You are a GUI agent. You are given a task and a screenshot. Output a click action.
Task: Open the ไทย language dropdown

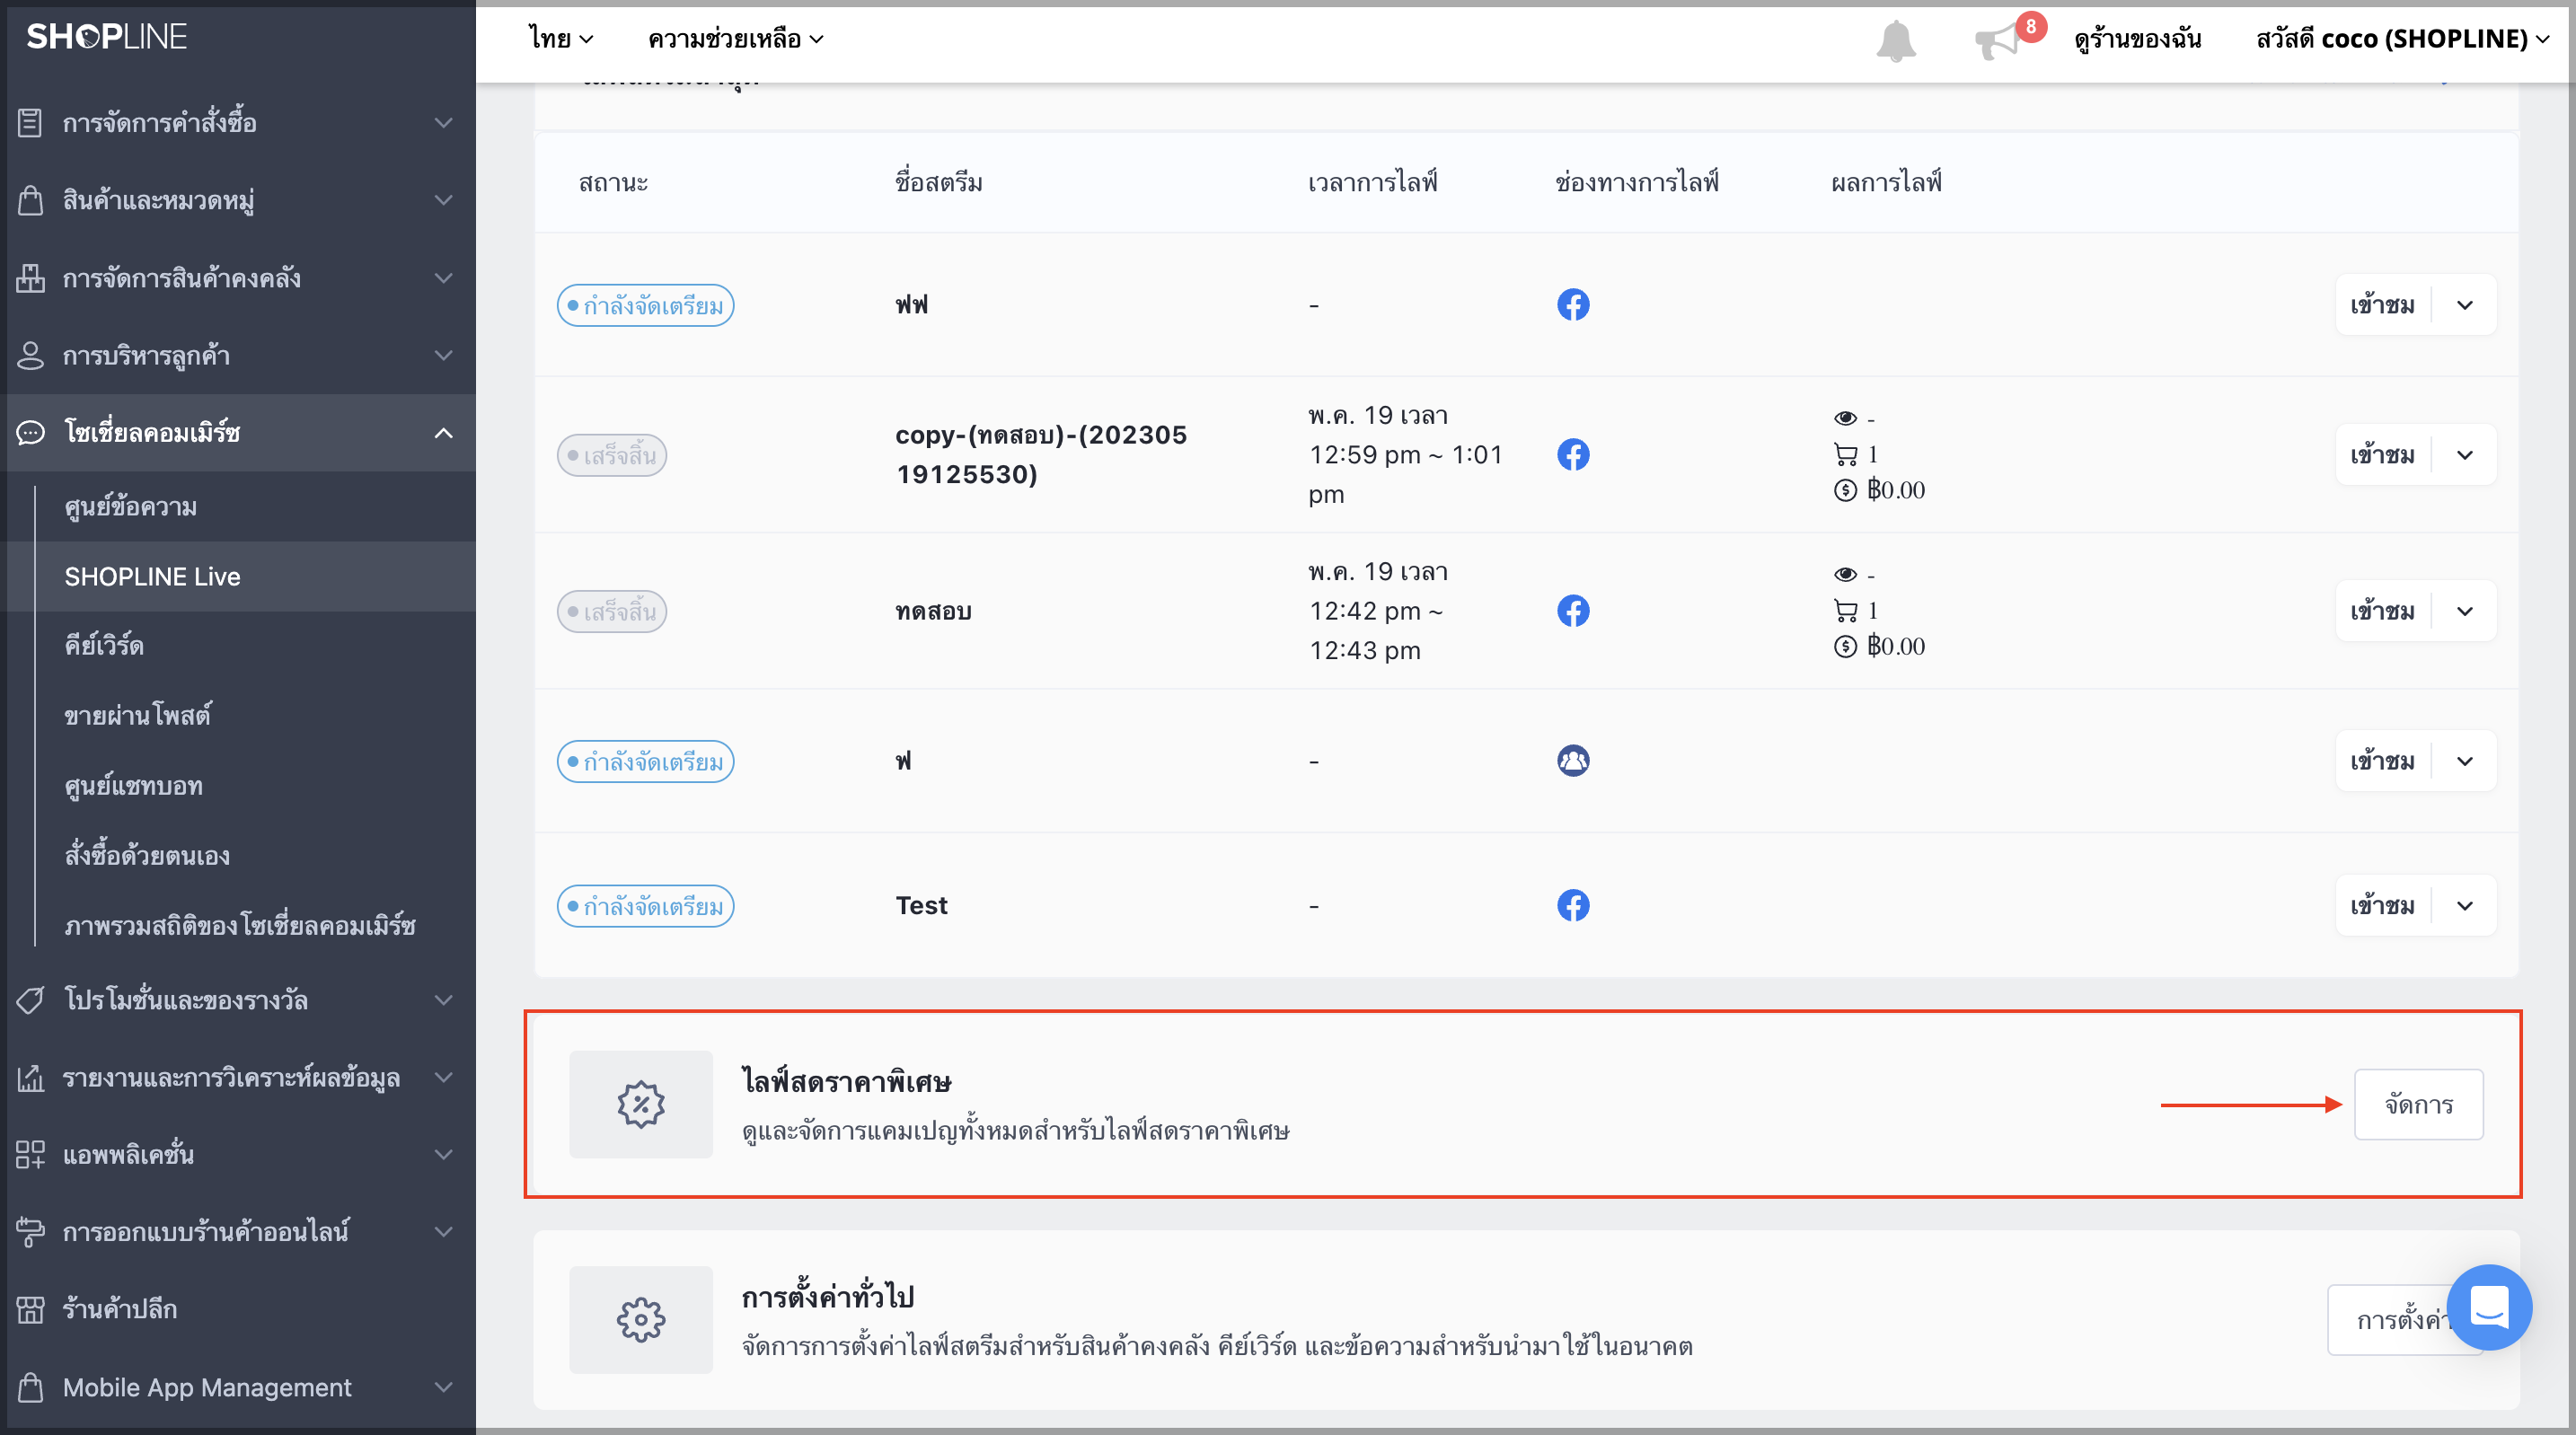tap(561, 39)
